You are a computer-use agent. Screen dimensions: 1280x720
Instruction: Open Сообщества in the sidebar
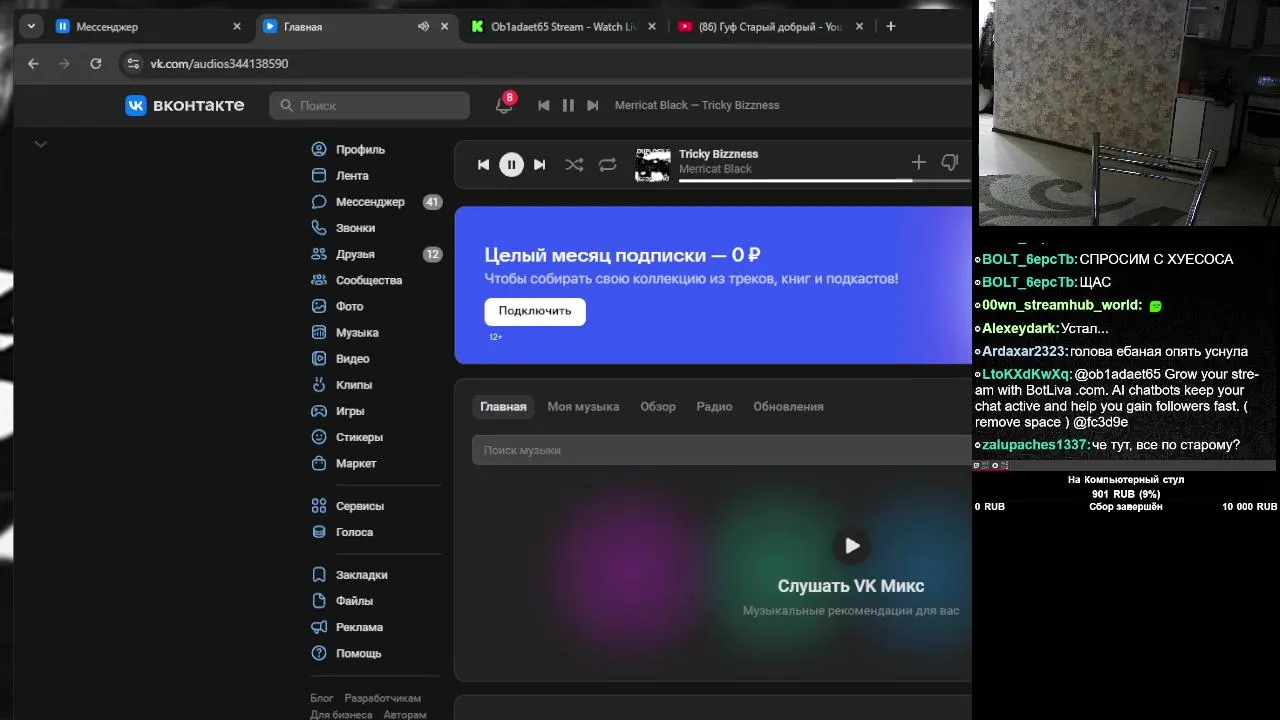coord(357,280)
